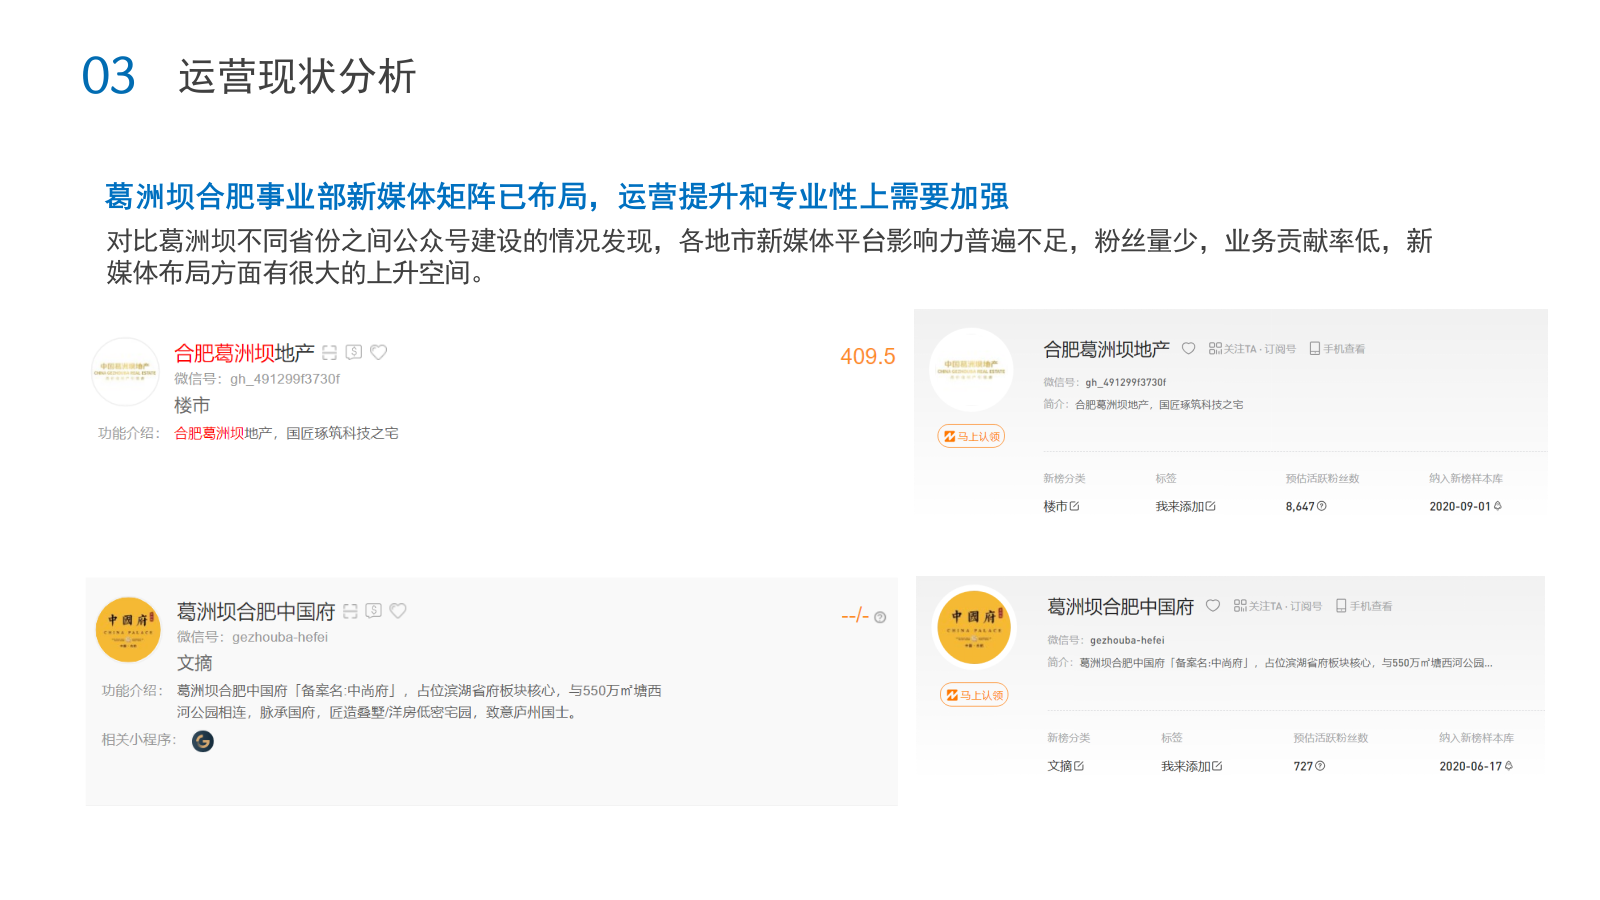This screenshot has height=900, width=1600.
Task: Click the blue headline starting 葛洲坝合肥事业部新媒体矩阵
Action: pyautogui.click(x=556, y=197)
